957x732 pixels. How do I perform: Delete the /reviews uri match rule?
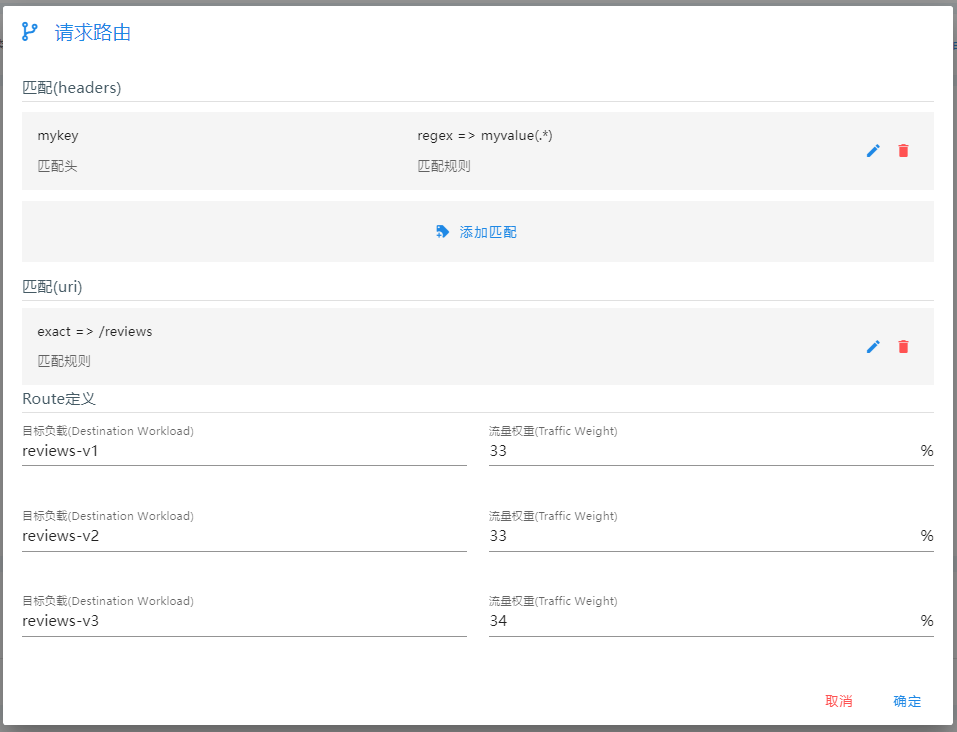coord(903,347)
